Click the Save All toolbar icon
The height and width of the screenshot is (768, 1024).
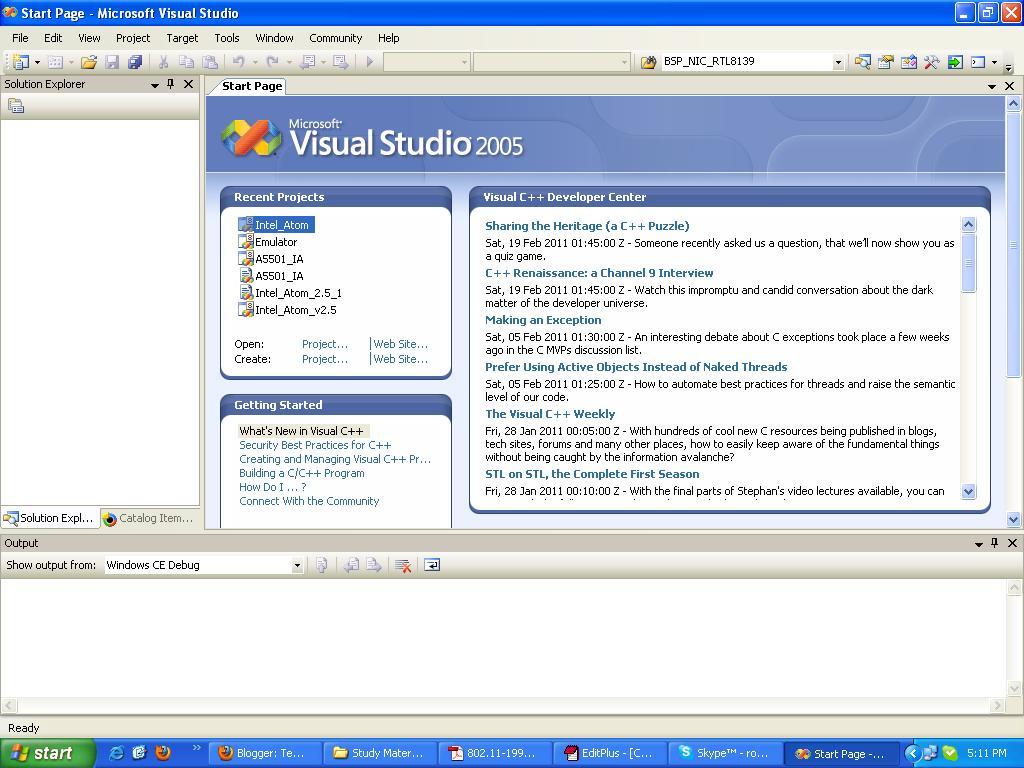pos(135,62)
